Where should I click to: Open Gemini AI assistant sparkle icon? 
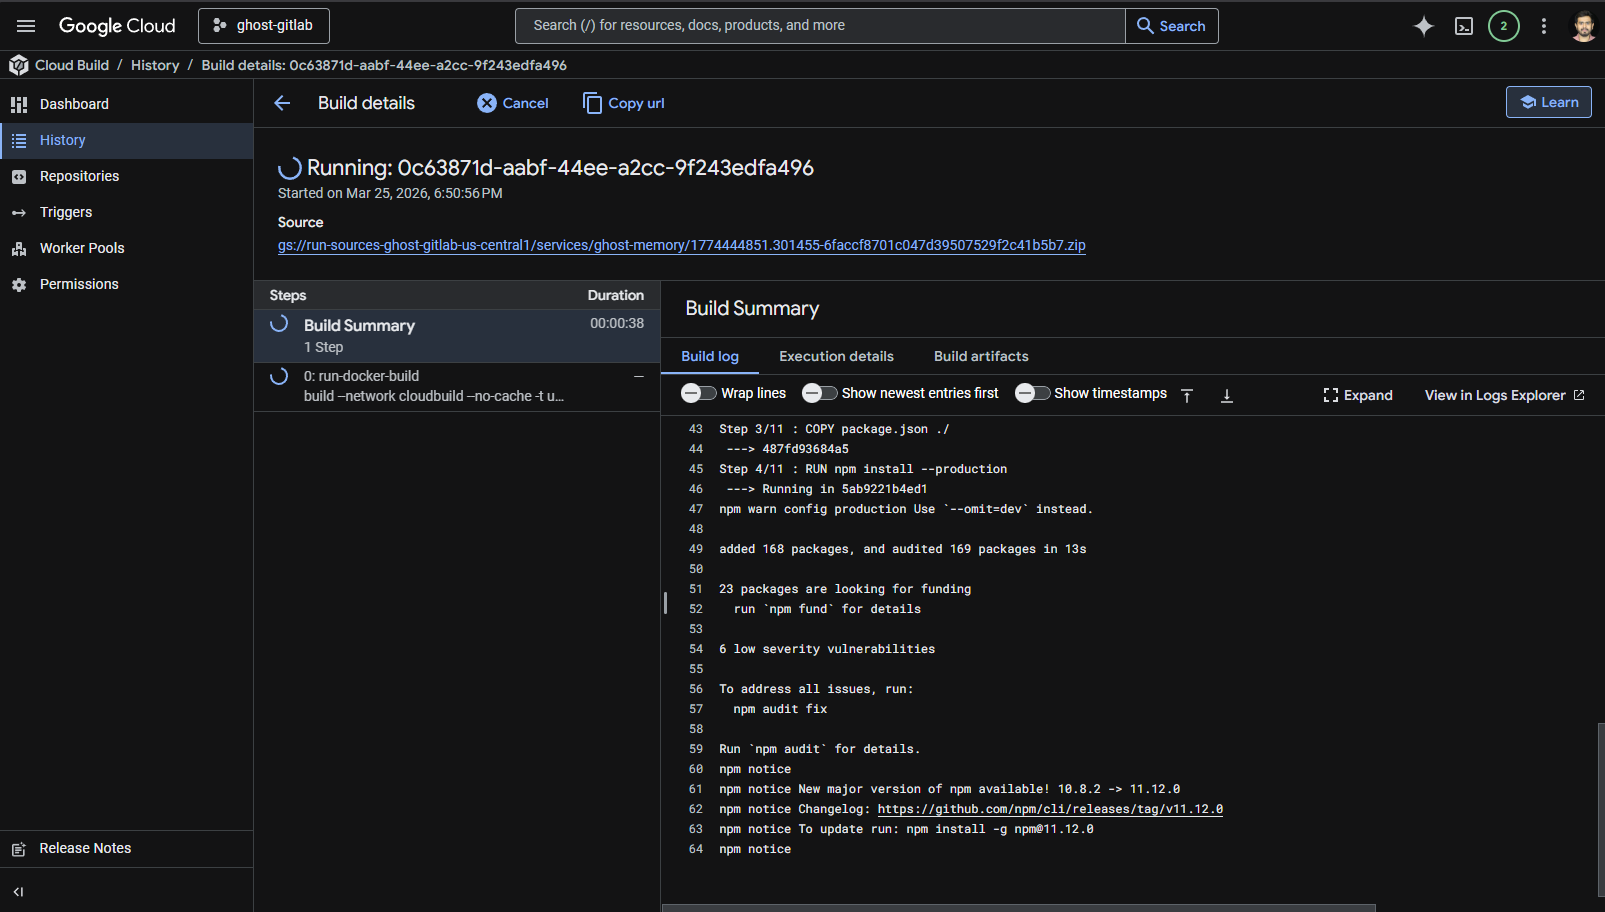(1423, 26)
